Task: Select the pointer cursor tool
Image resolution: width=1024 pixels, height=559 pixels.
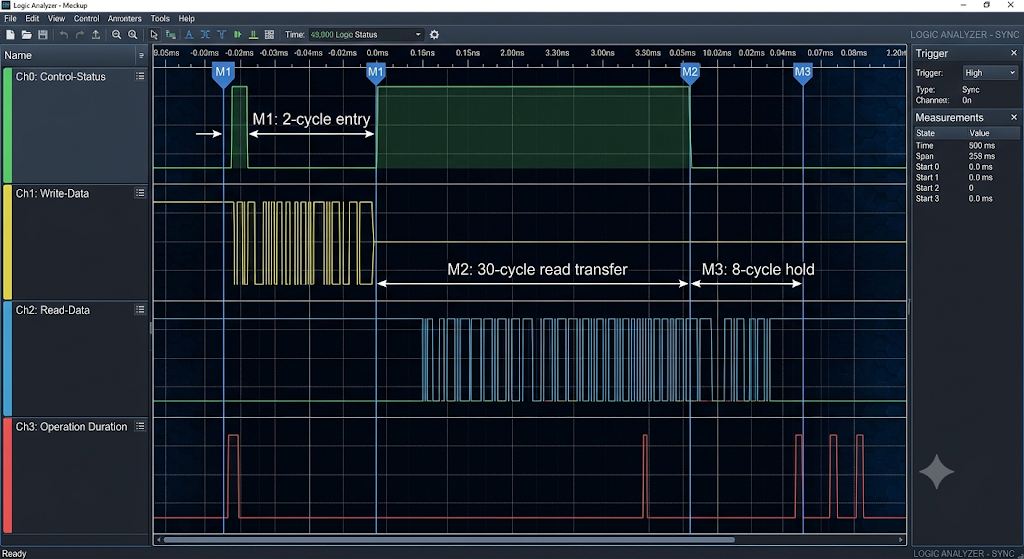Action: (x=154, y=35)
